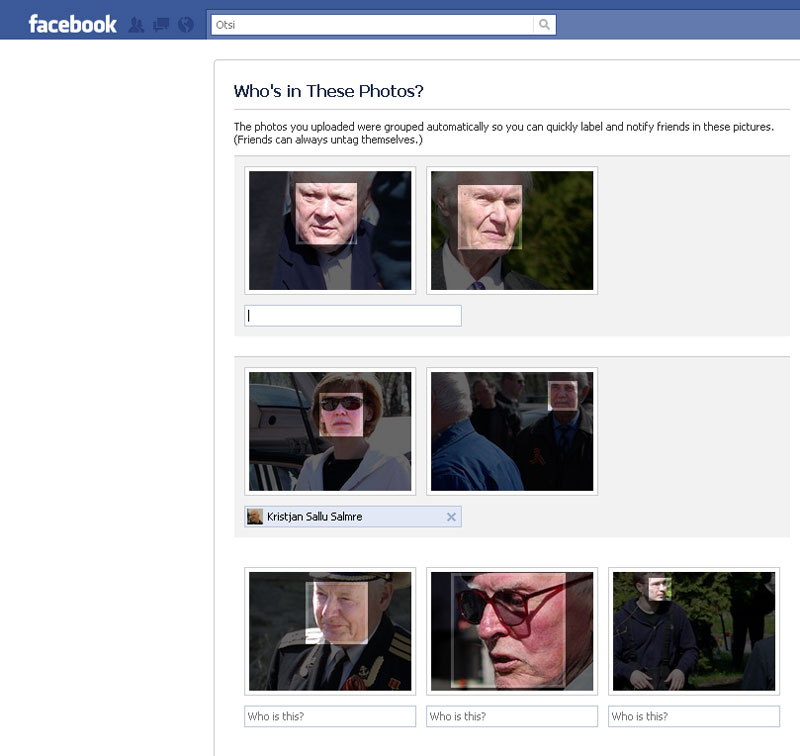The height and width of the screenshot is (756, 800).
Task: Remove the Kristjan Sallu Salmre tag
Action: click(451, 517)
